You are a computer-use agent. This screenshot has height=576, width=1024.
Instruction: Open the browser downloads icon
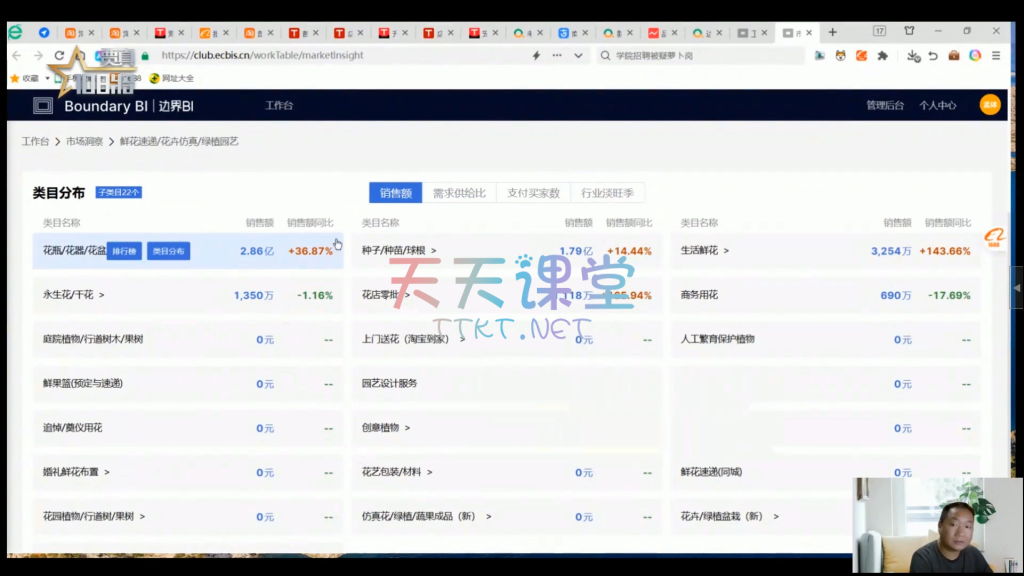tap(912, 56)
